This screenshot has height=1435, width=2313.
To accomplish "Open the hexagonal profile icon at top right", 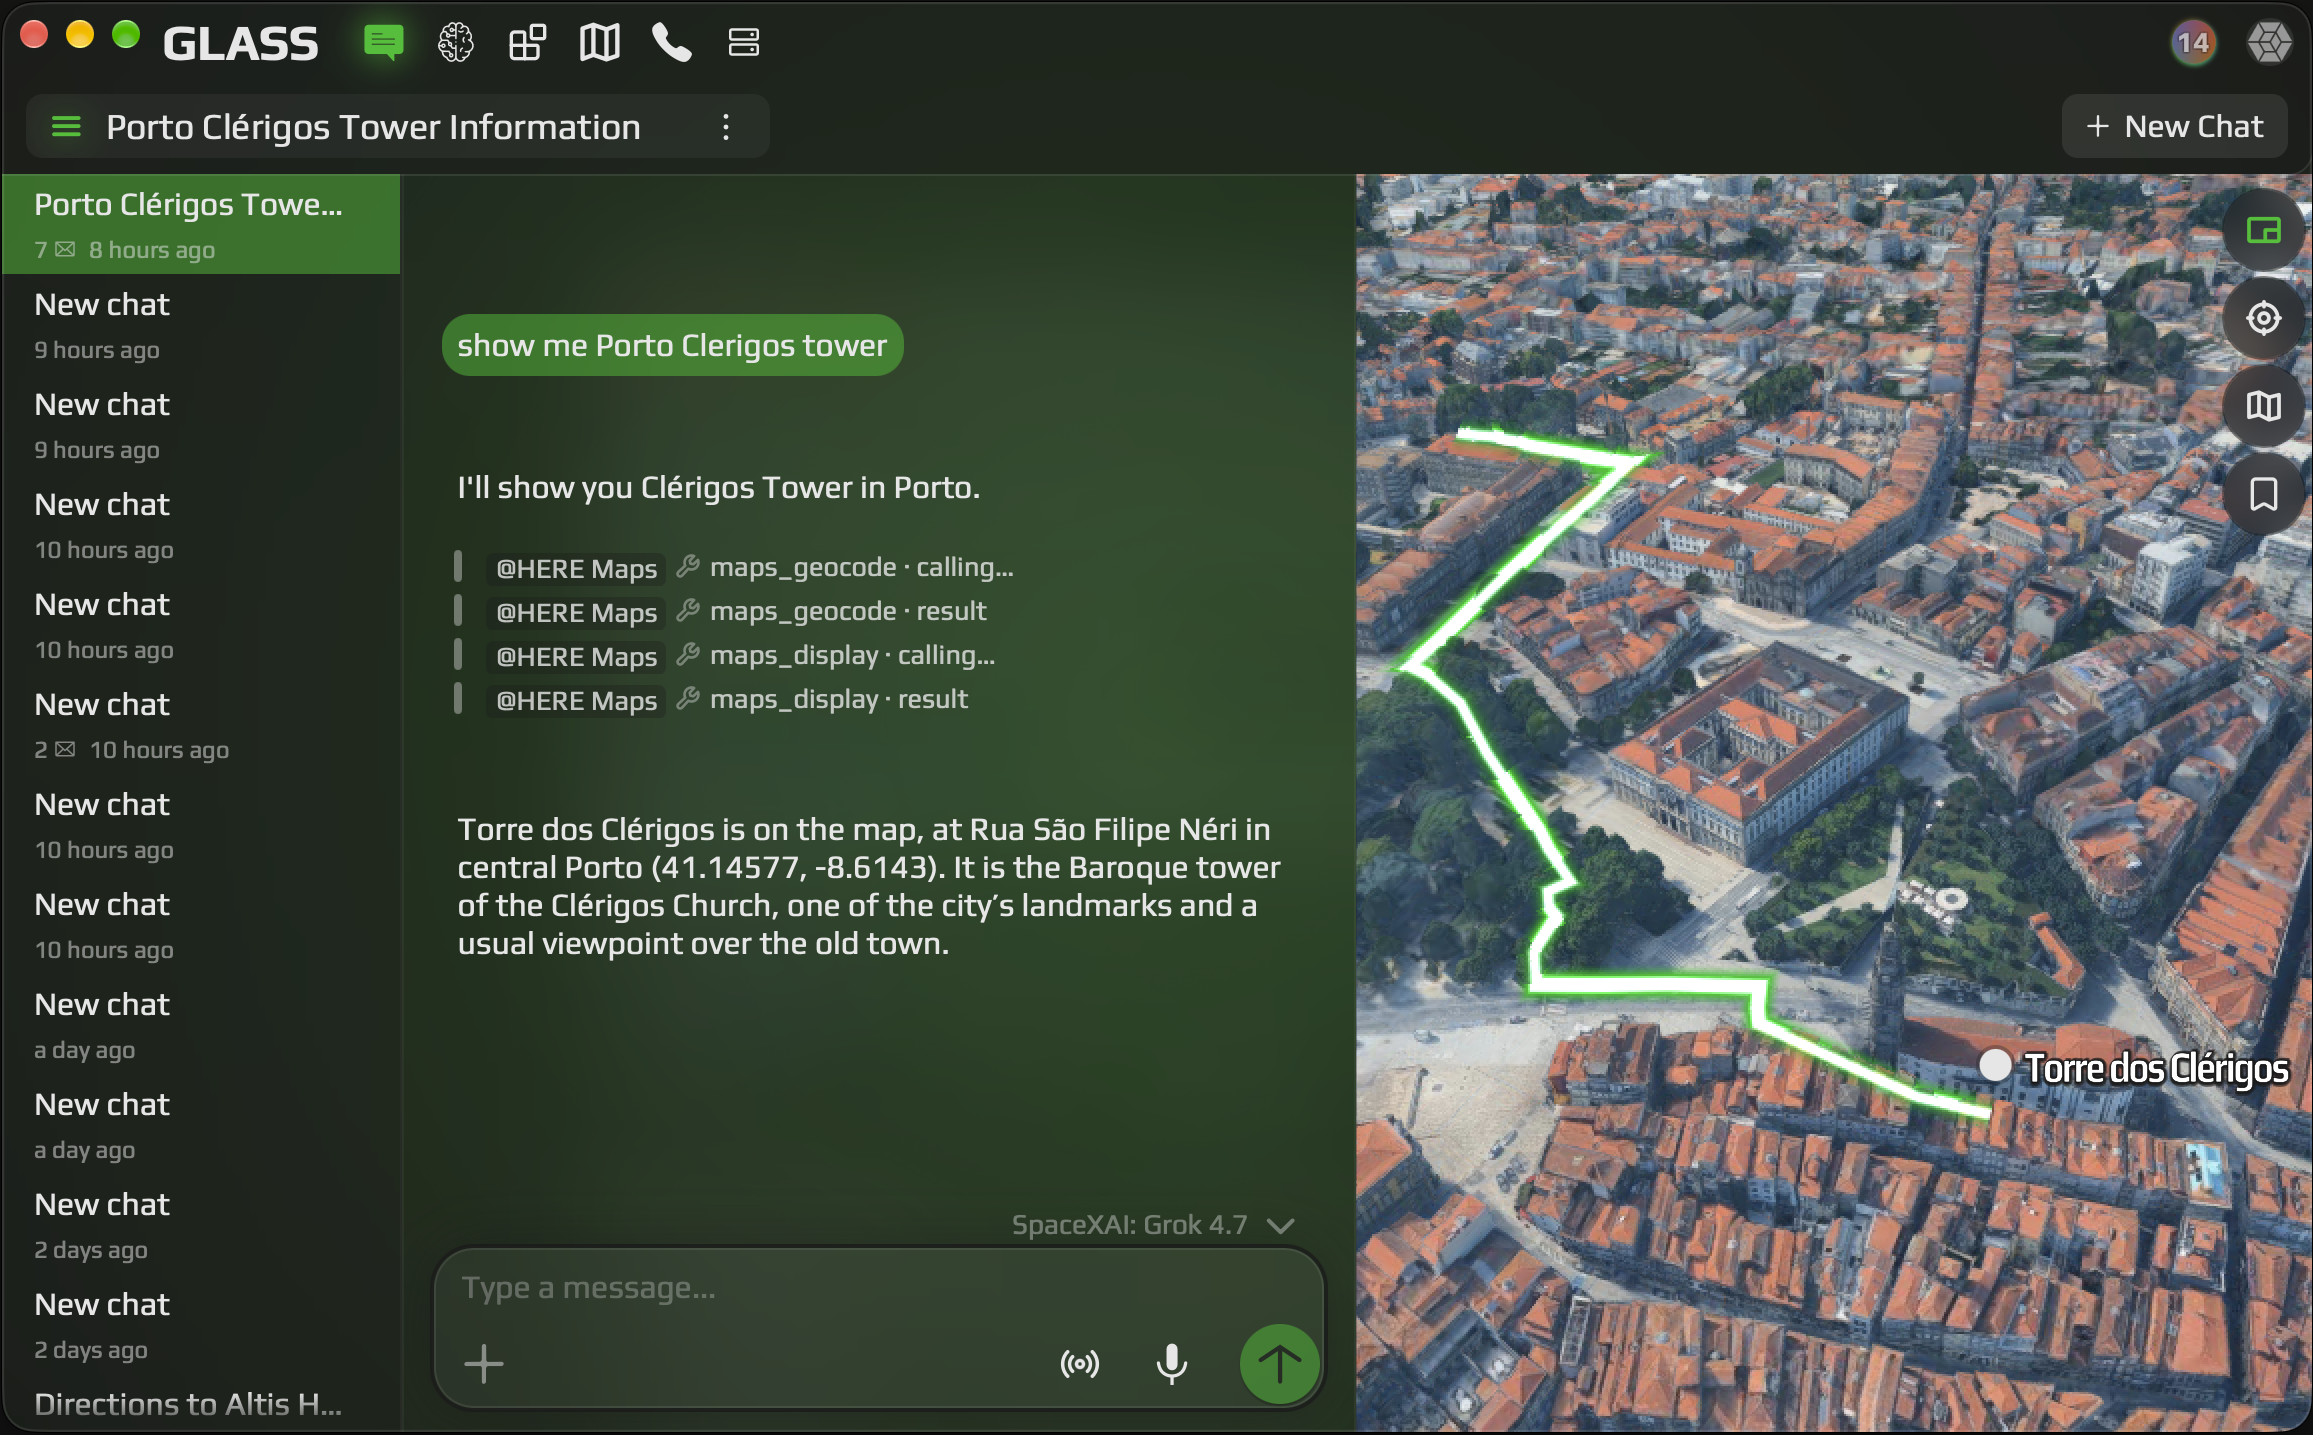I will pyautogui.click(x=2268, y=43).
